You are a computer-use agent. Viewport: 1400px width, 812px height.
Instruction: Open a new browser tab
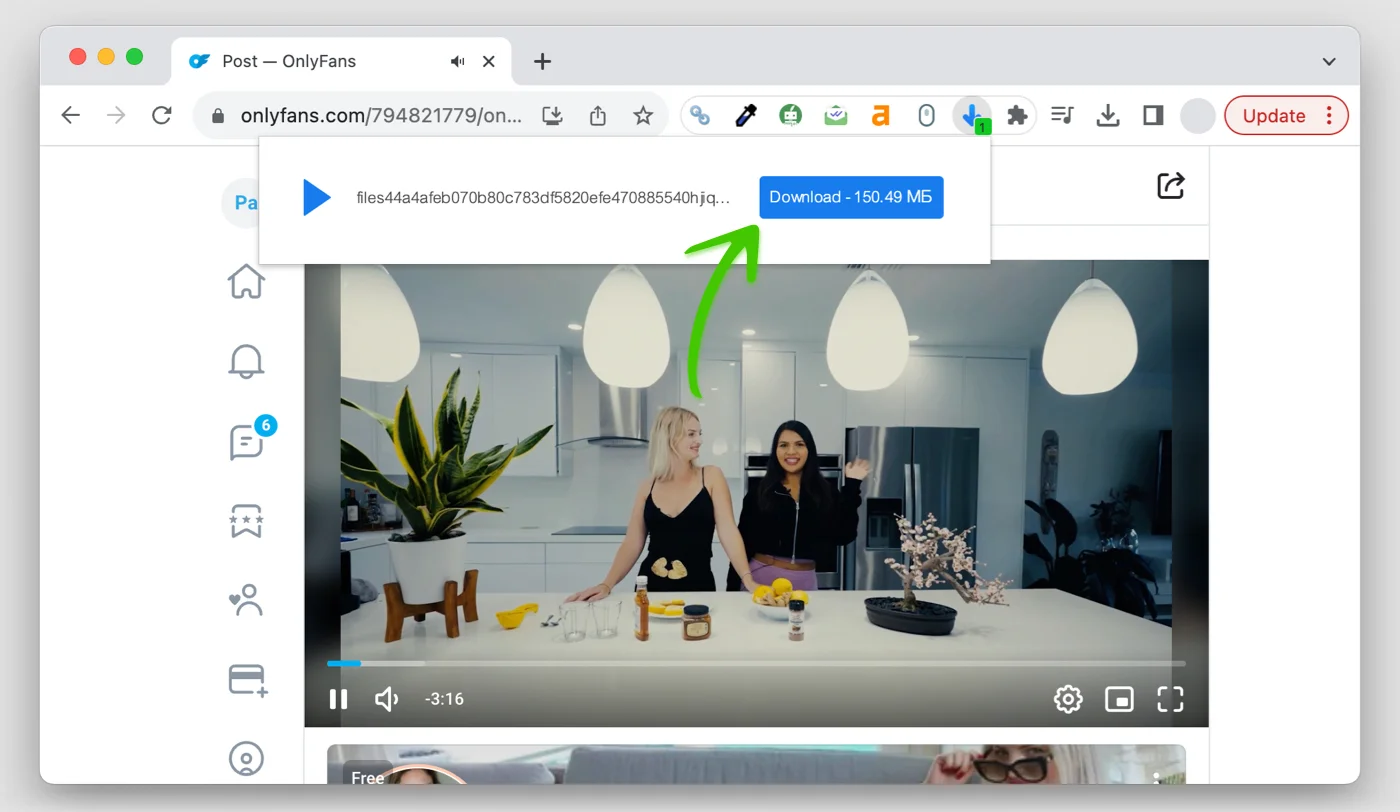(x=542, y=62)
